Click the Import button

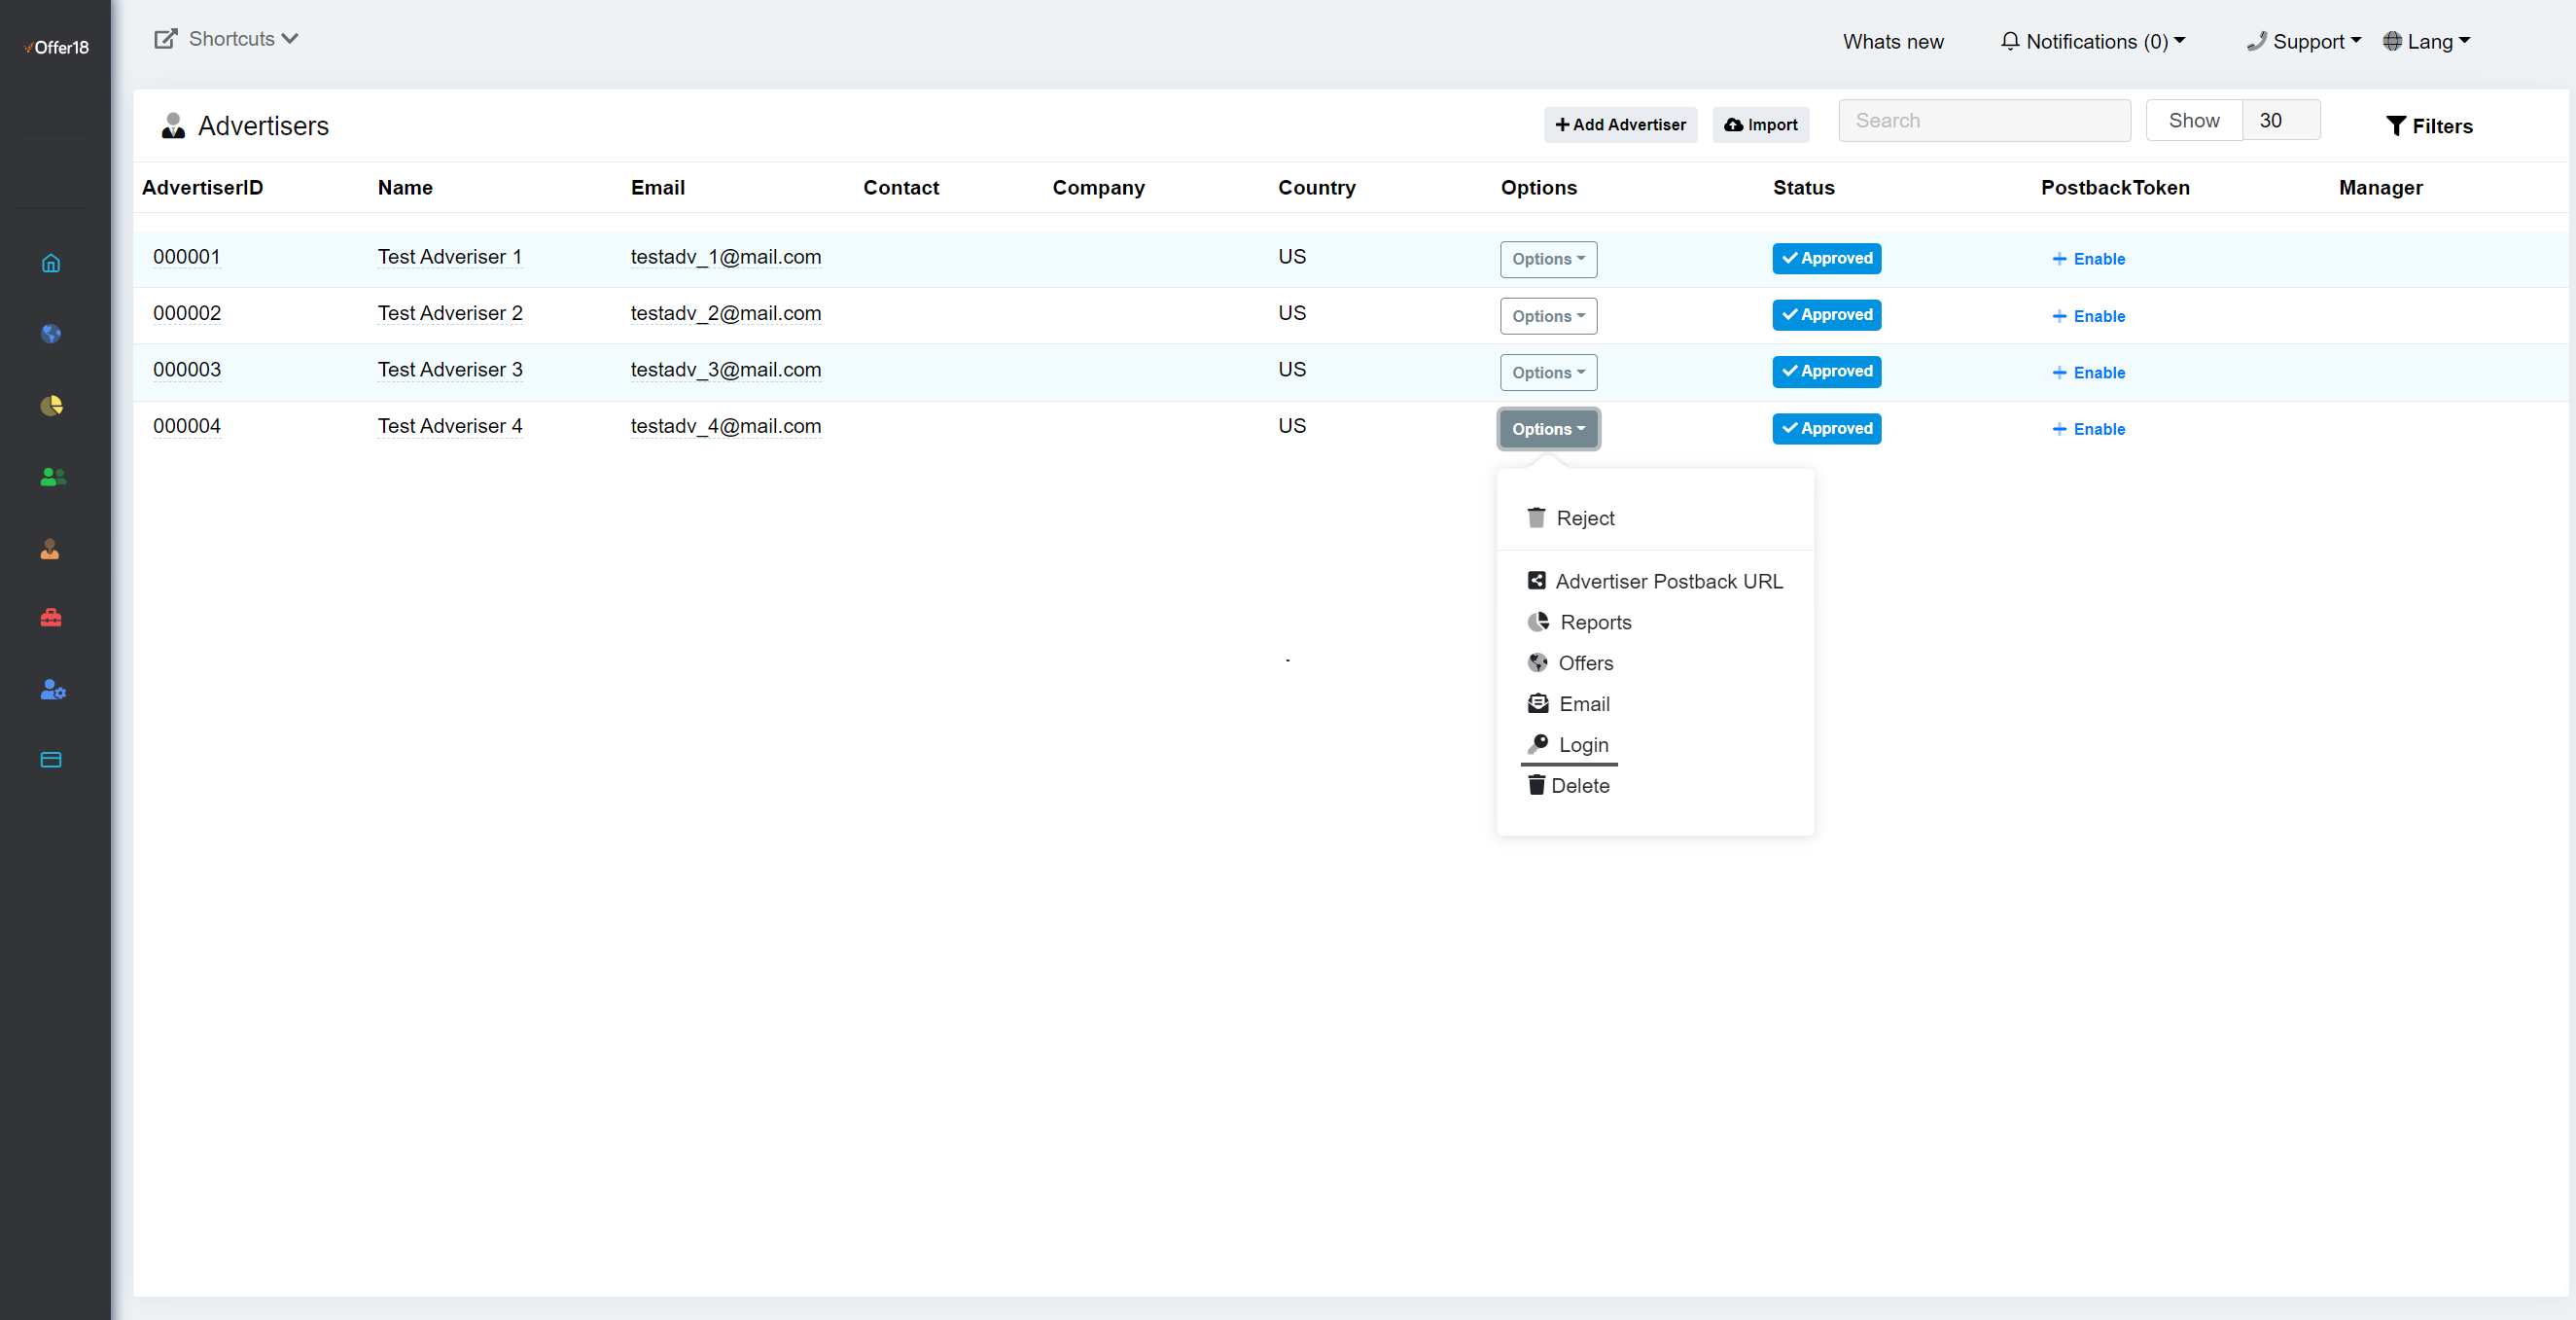tap(1760, 125)
